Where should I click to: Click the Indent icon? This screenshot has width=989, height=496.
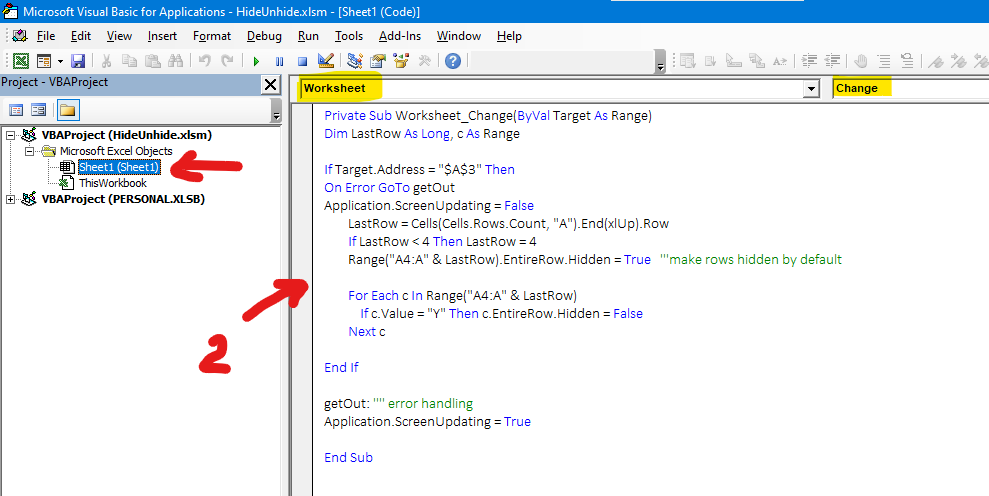pos(809,61)
